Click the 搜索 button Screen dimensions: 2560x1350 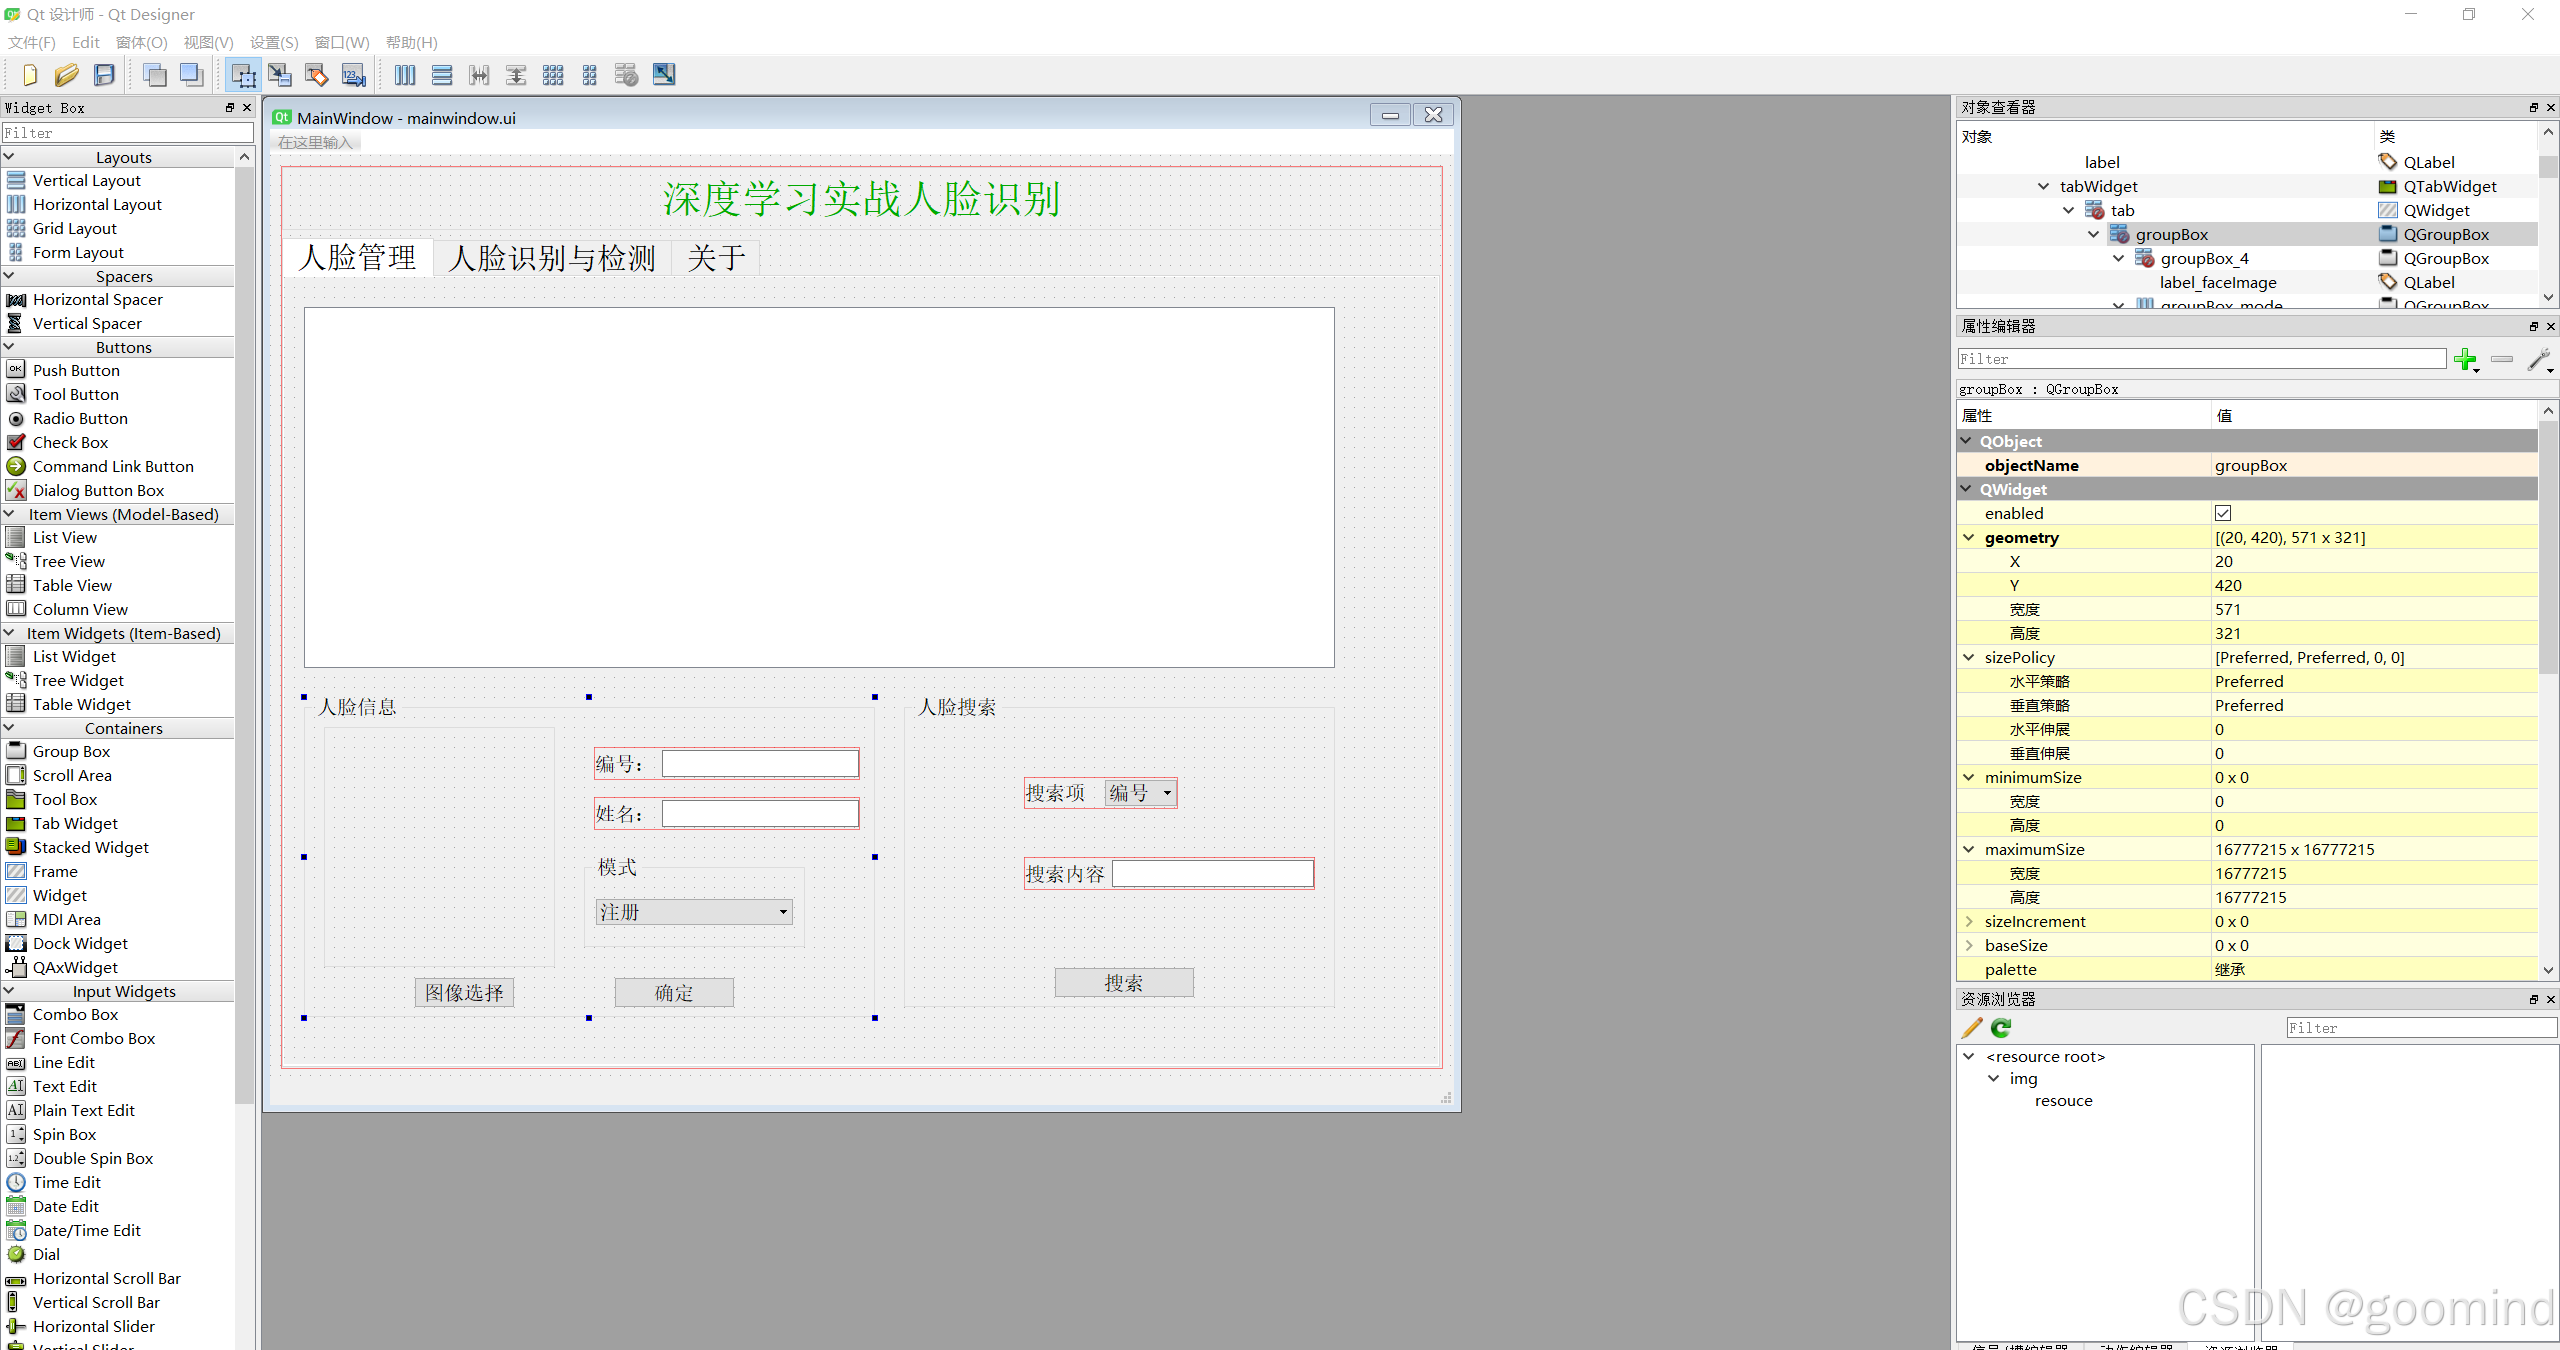pyautogui.click(x=1121, y=982)
